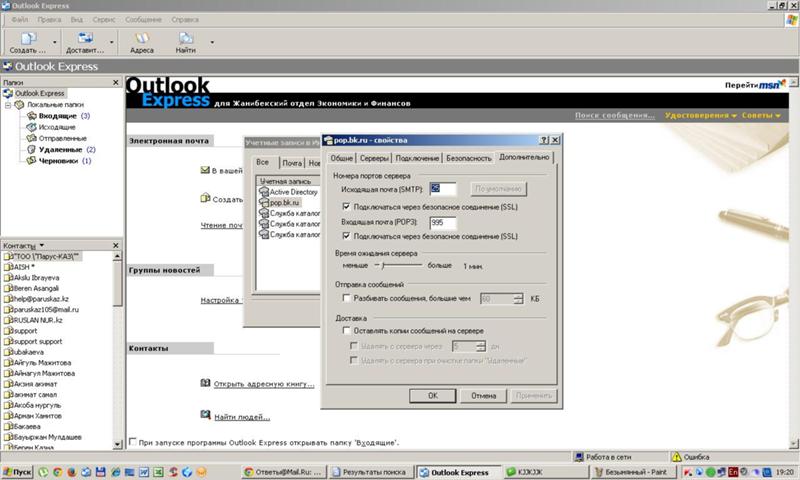800x480 pixels.
Task: Switch to Безымянный - Paint taskbar button
Action: click(x=636, y=472)
